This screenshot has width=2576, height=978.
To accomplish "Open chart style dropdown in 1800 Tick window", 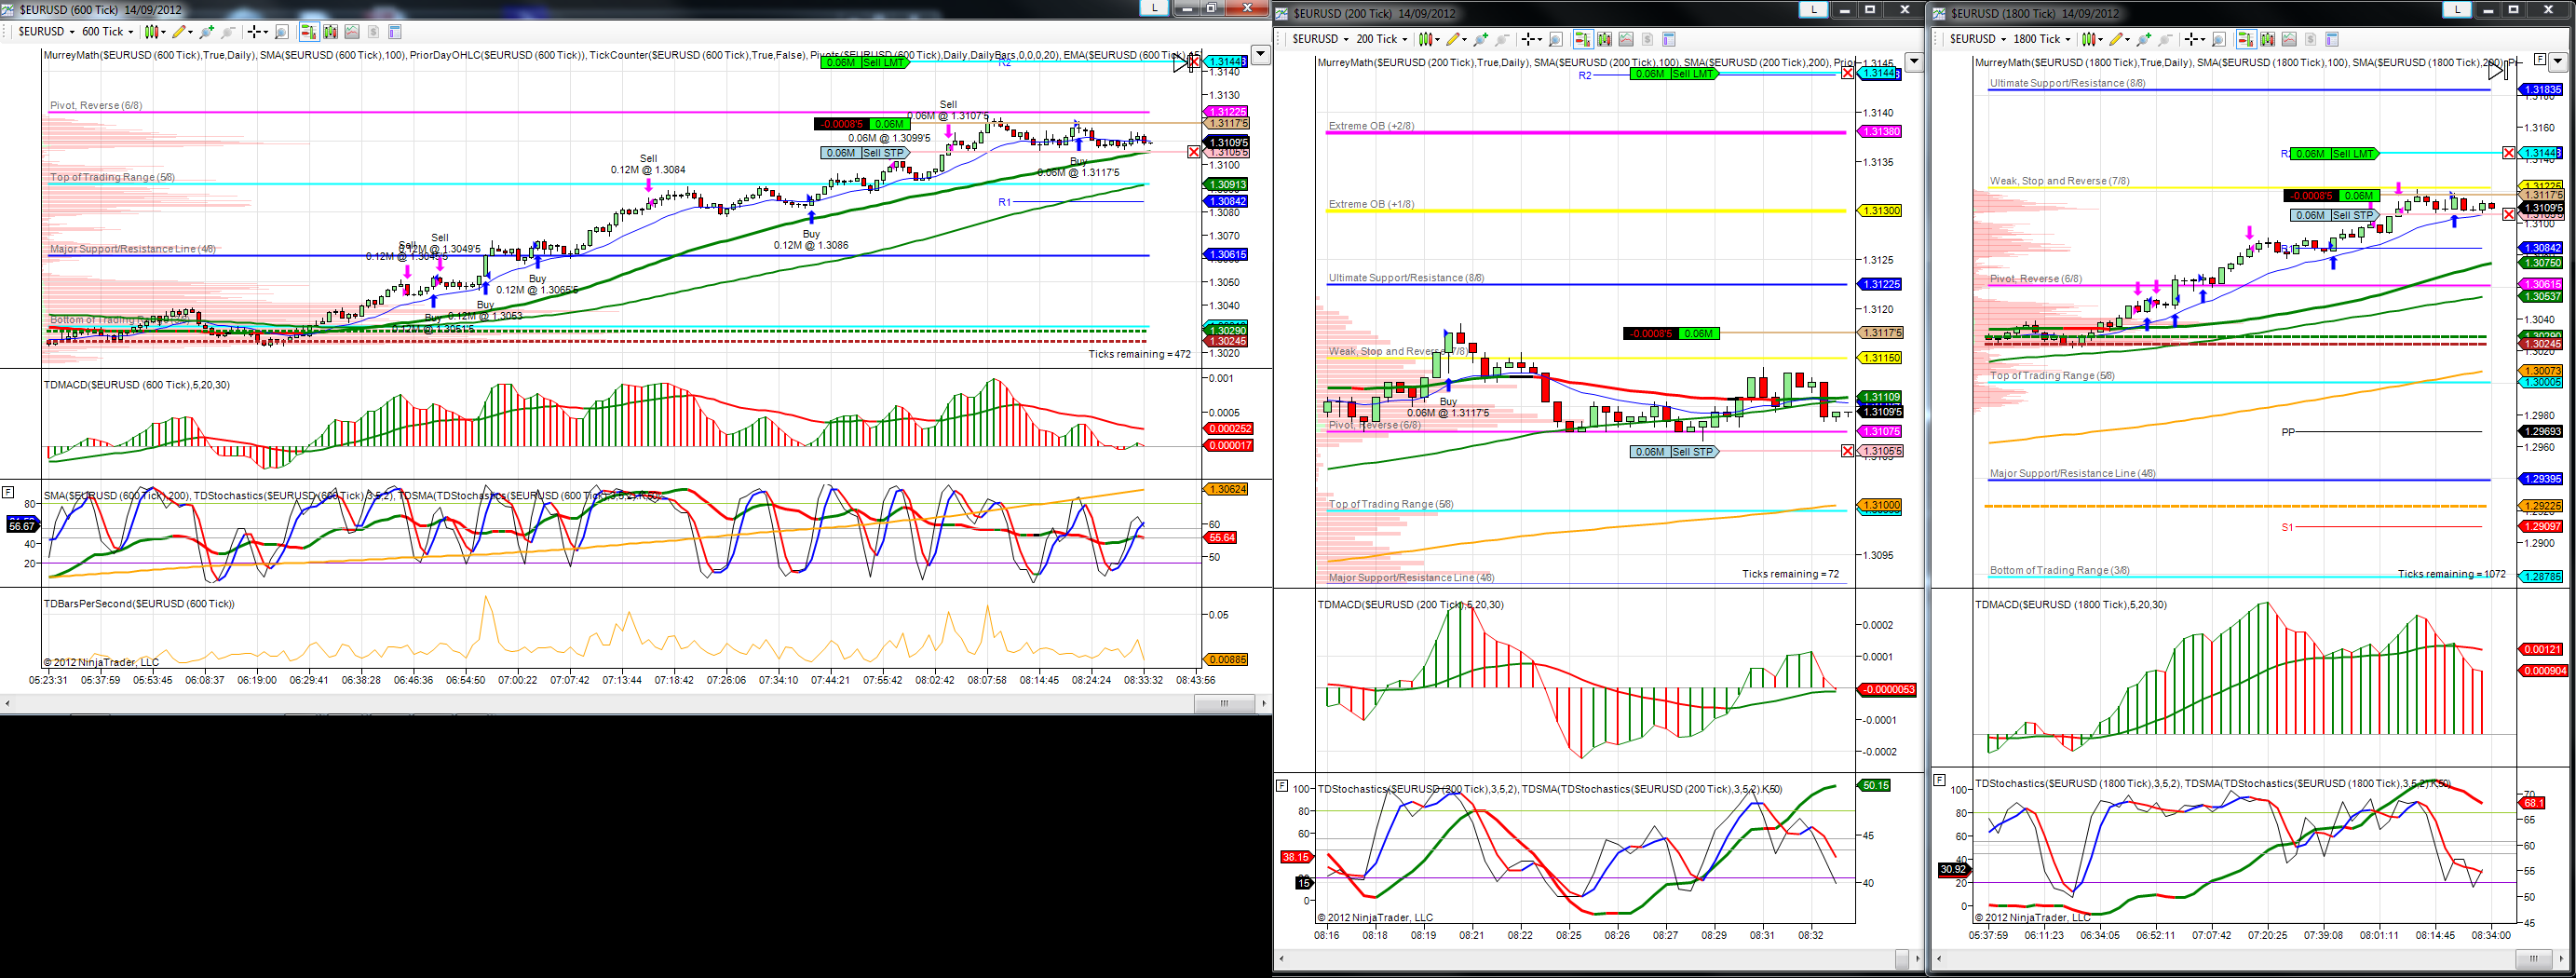I will pos(2091,39).
